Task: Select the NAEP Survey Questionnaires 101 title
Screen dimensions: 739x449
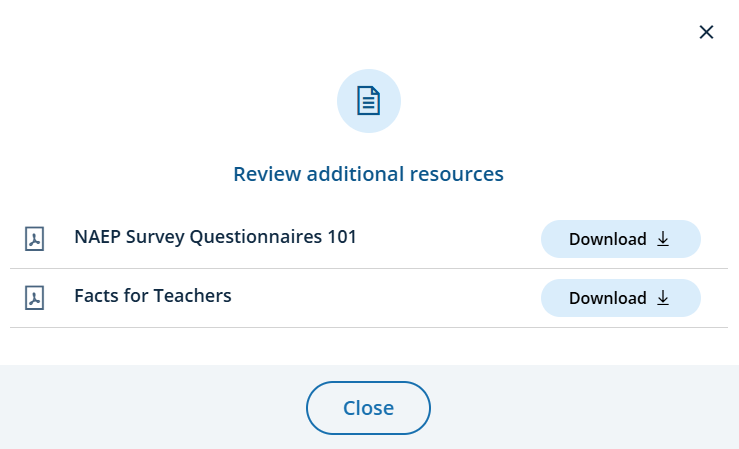Action: [x=215, y=238]
